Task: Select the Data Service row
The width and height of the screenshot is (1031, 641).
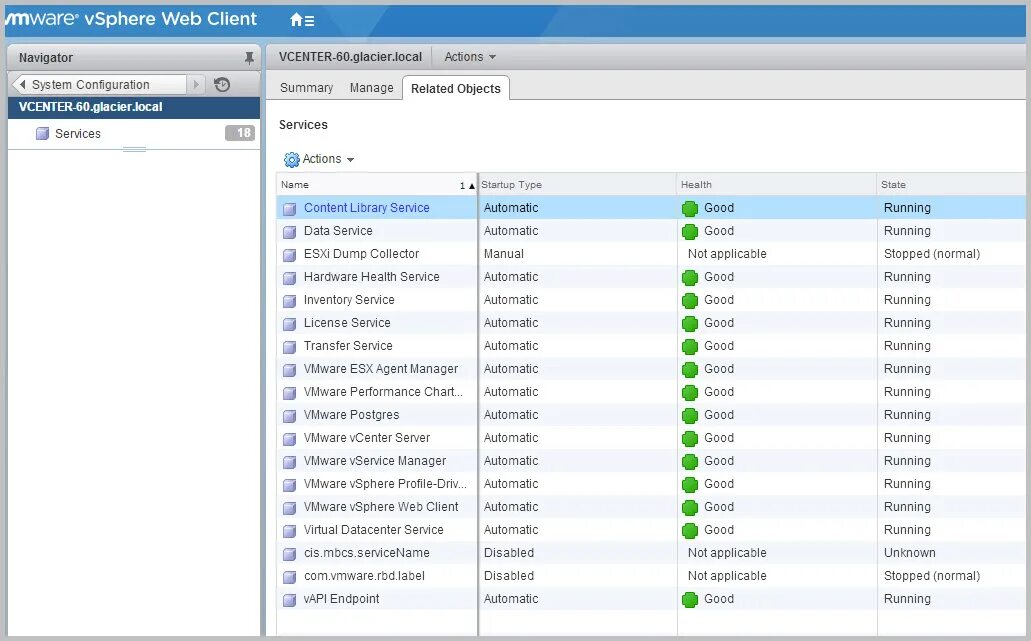Action: [651, 231]
